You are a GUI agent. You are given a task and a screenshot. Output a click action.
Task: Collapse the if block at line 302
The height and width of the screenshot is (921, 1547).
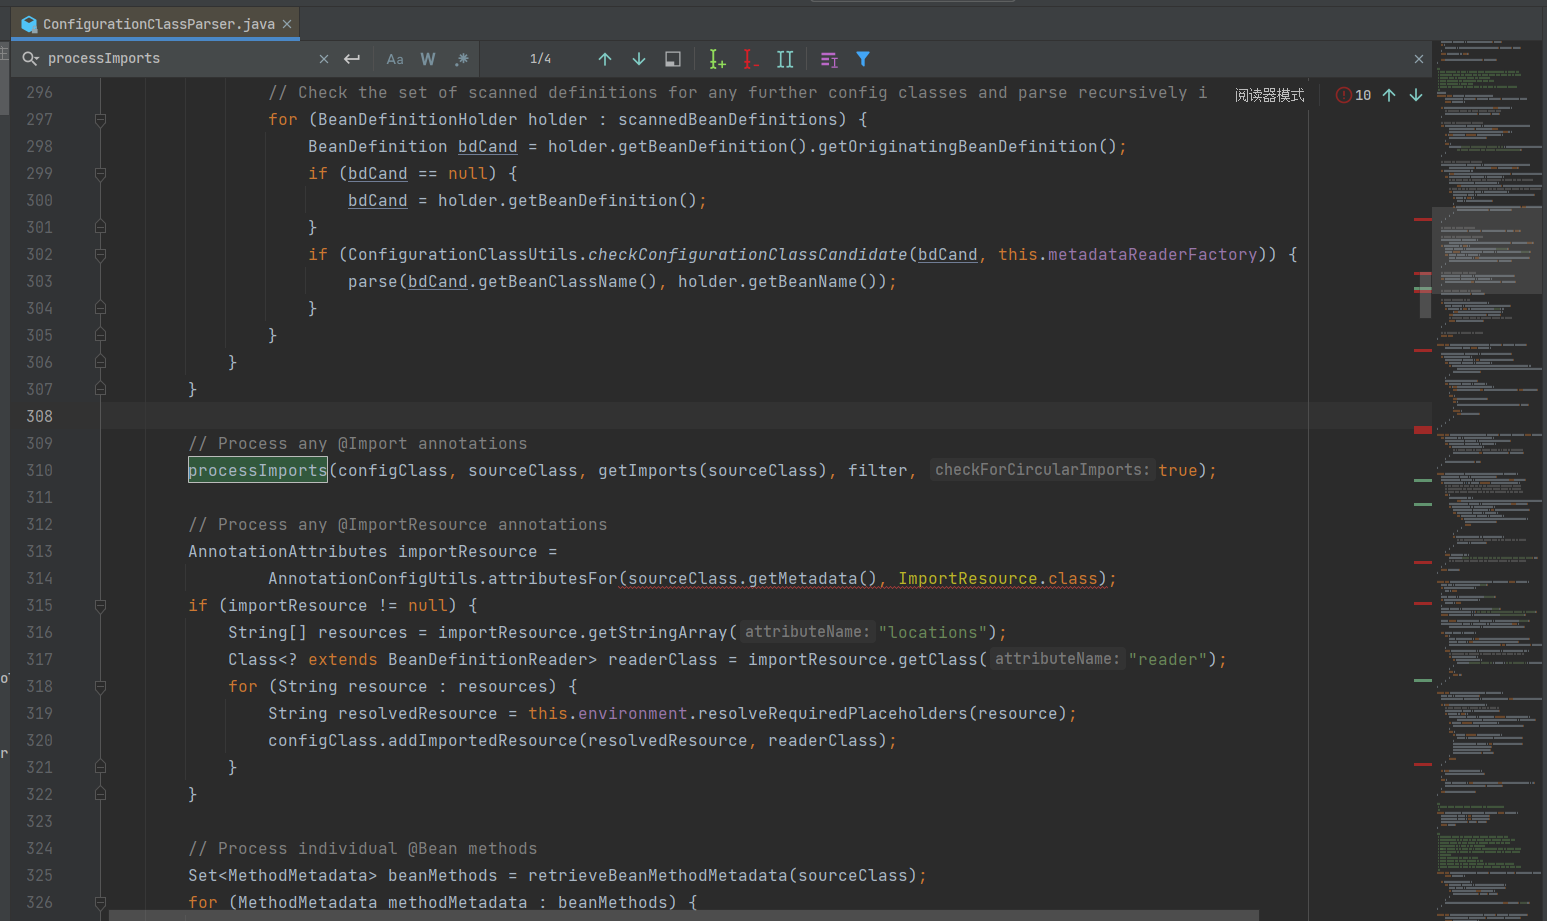pos(100,255)
